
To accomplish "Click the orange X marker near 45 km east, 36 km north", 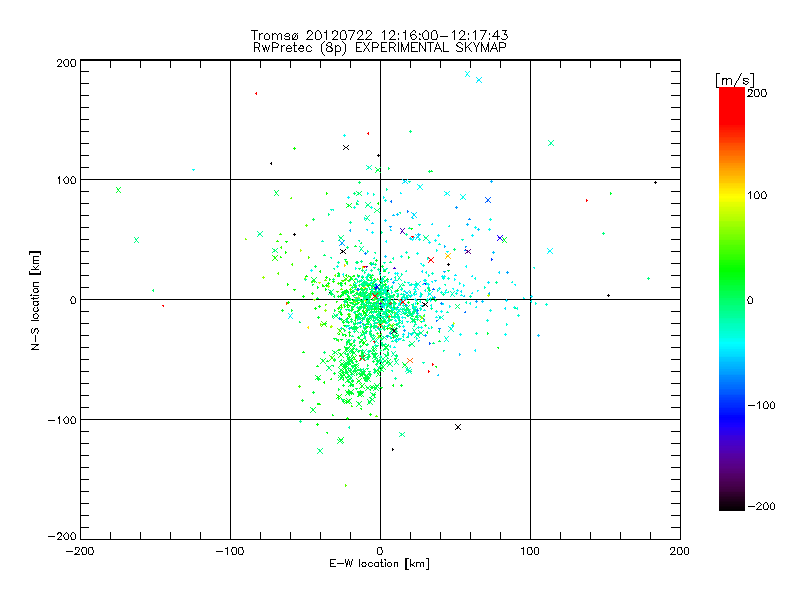I will point(448,256).
